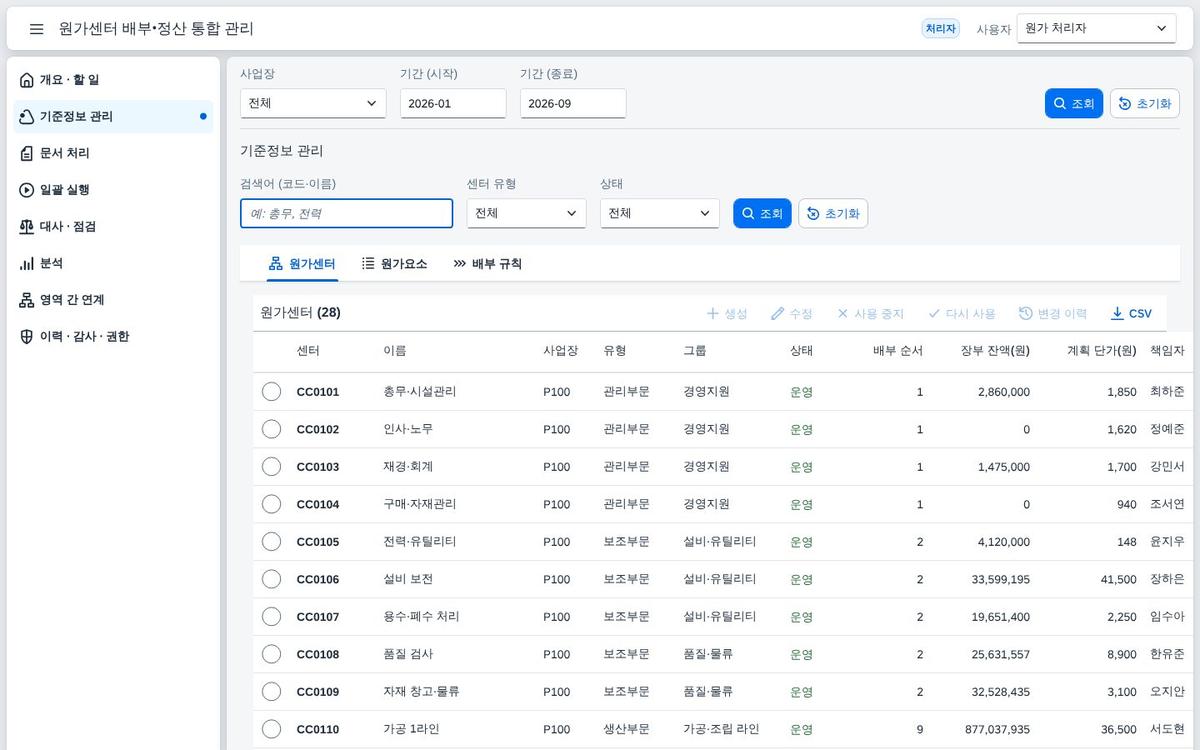This screenshot has width=1200, height=750.
Task: Click the 최하준 manager name
Action: tap(1167, 392)
